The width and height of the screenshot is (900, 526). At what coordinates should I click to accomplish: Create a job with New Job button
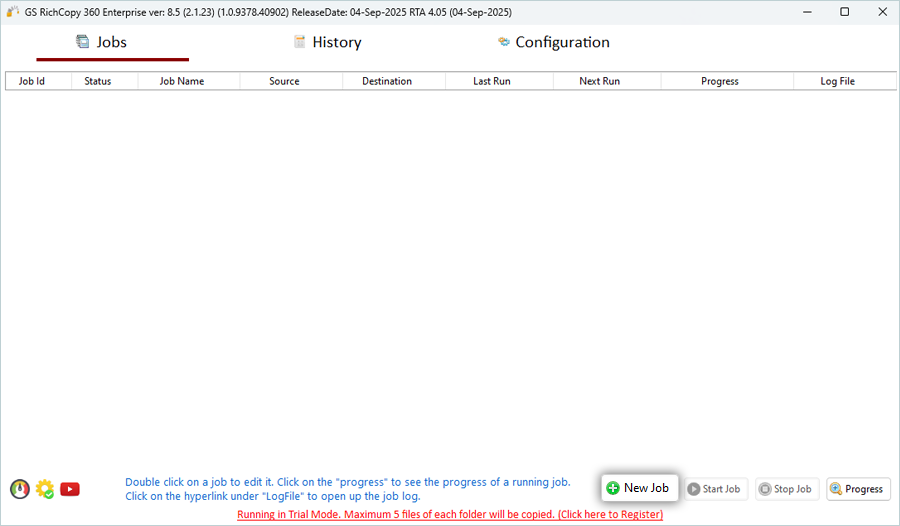click(639, 488)
